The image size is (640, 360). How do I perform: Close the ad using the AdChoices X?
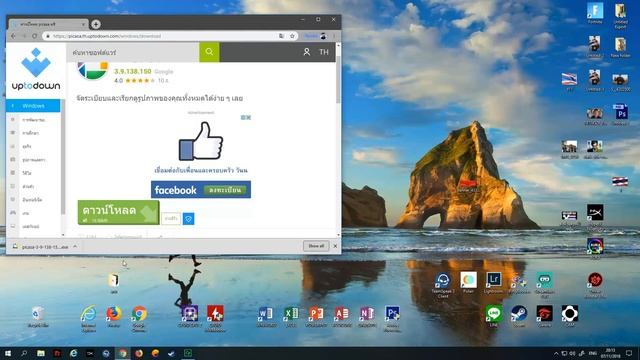[x=248, y=118]
